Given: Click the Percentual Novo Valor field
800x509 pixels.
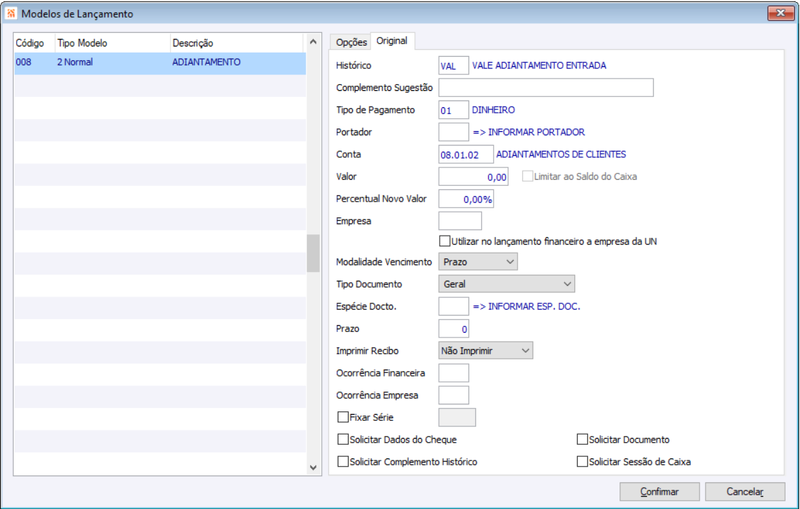Looking at the screenshot, I should tap(466, 199).
